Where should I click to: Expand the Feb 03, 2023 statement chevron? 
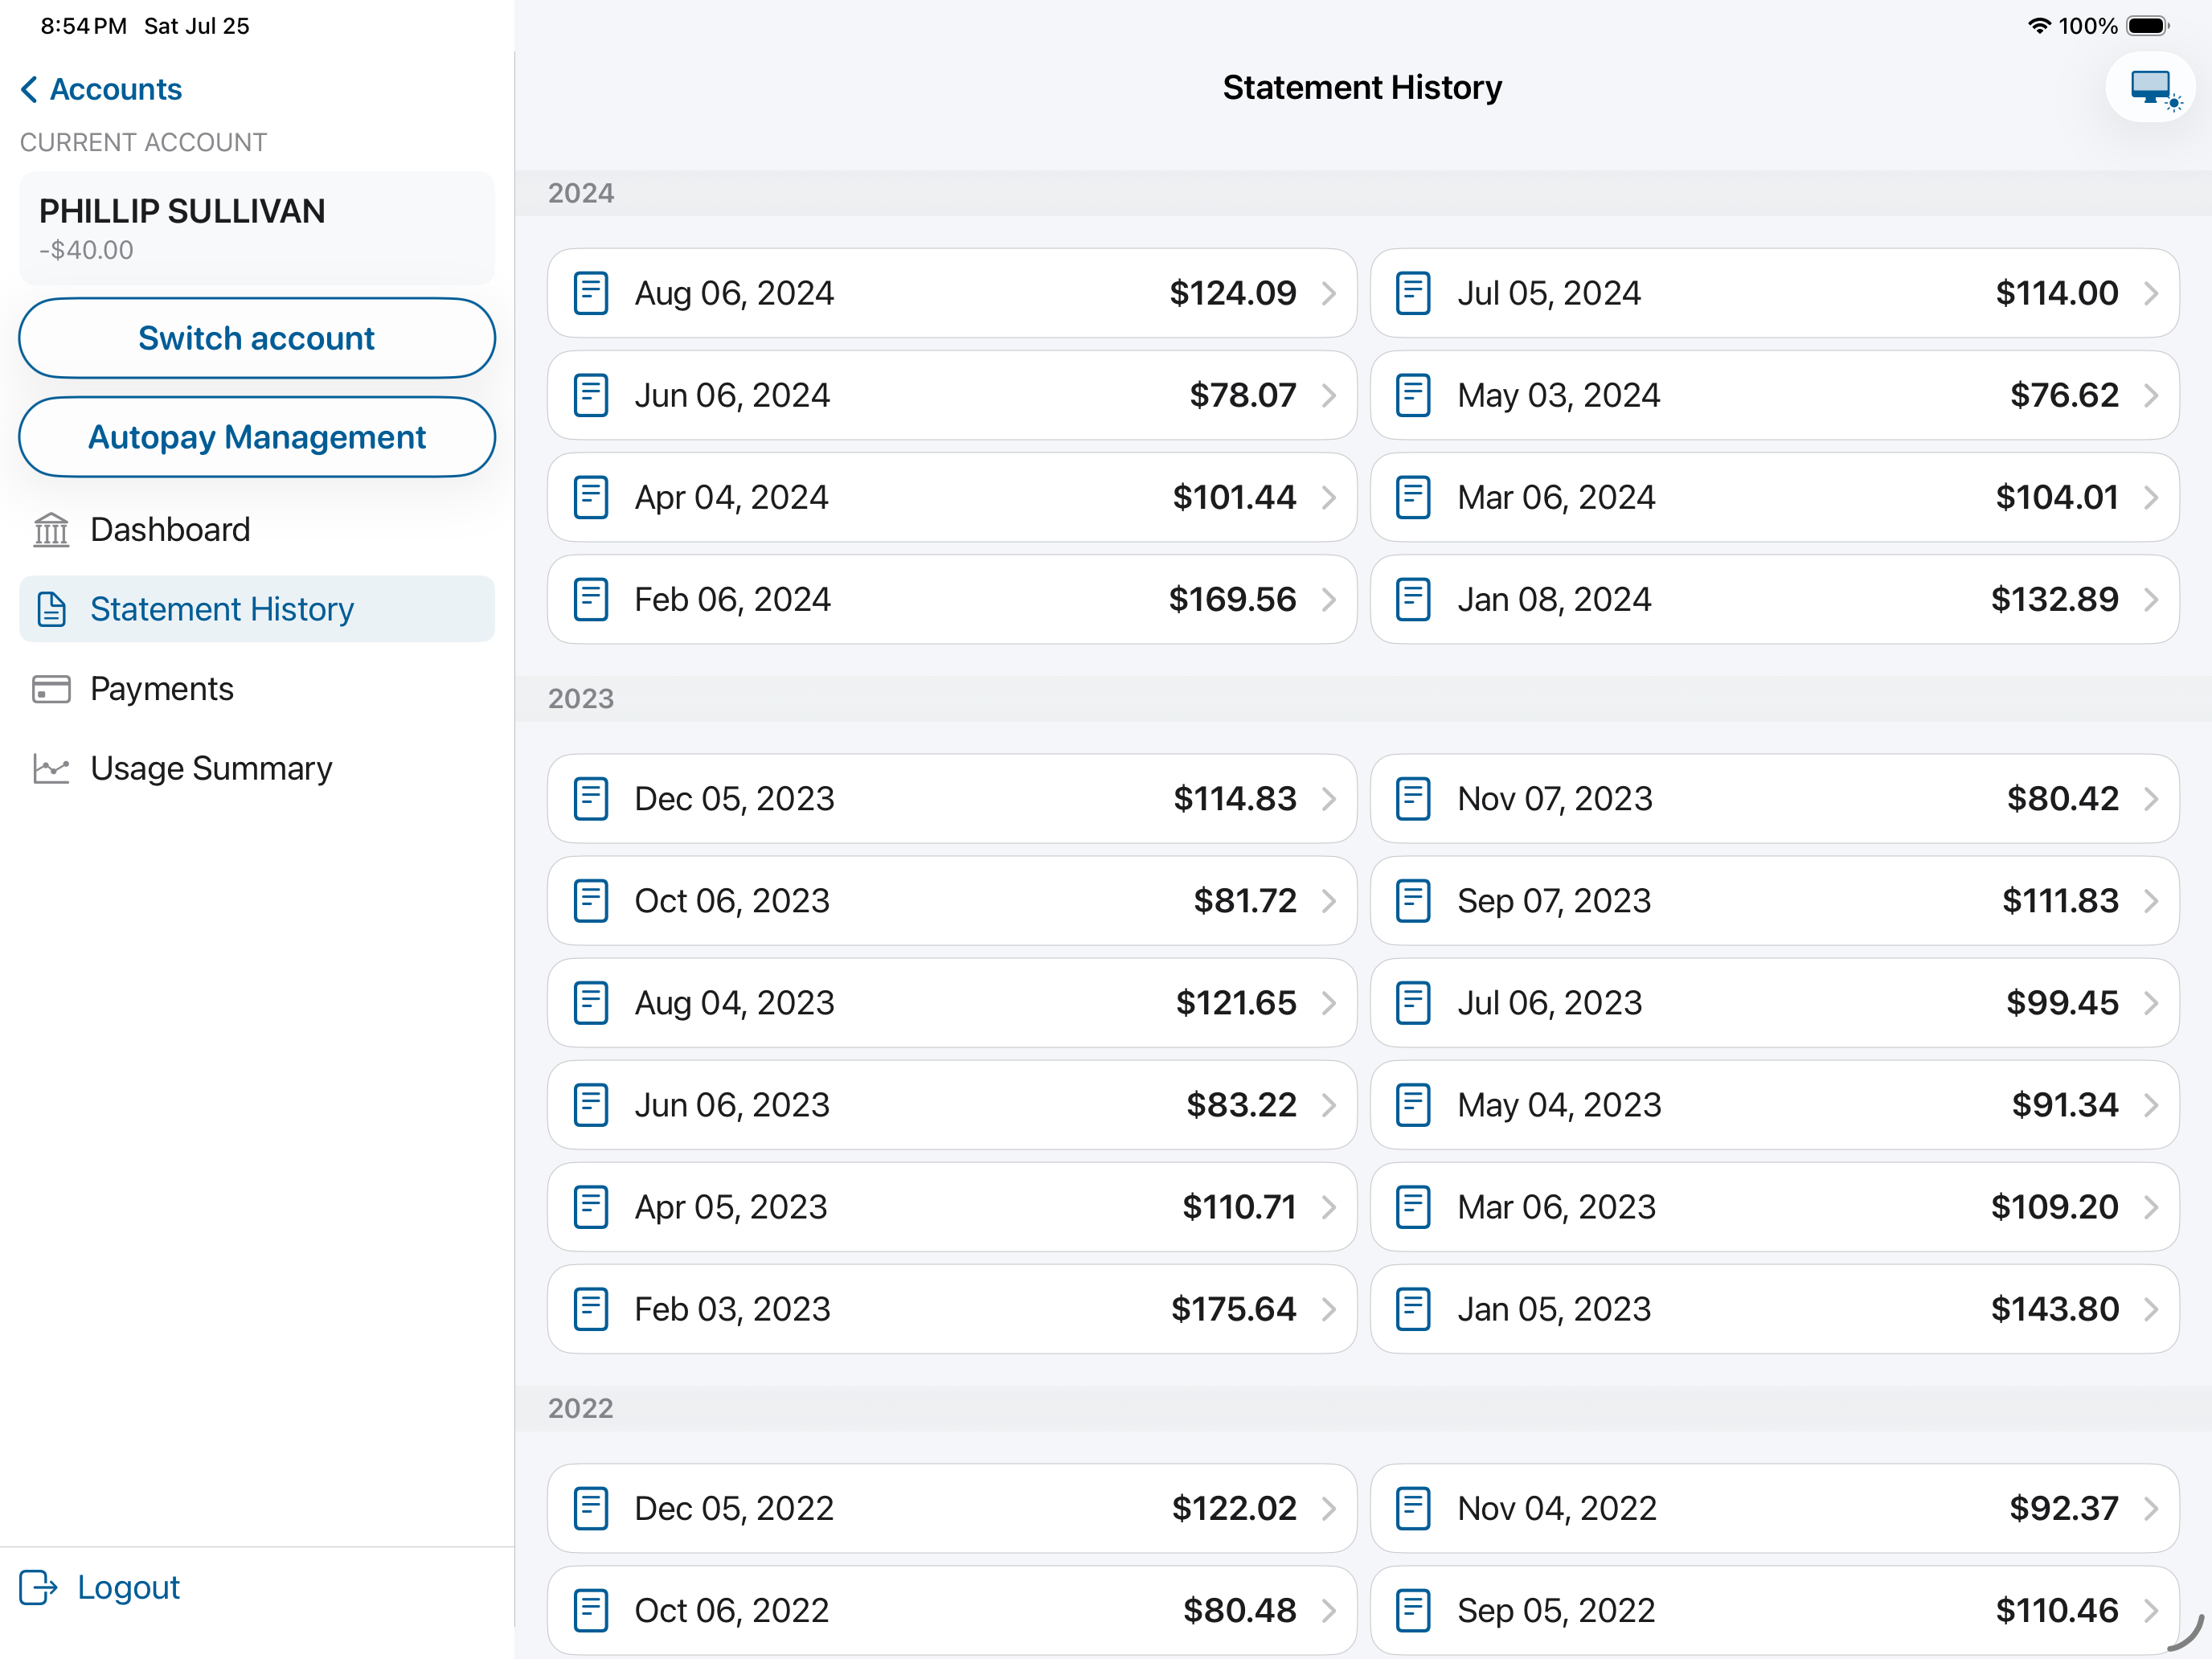[1329, 1309]
